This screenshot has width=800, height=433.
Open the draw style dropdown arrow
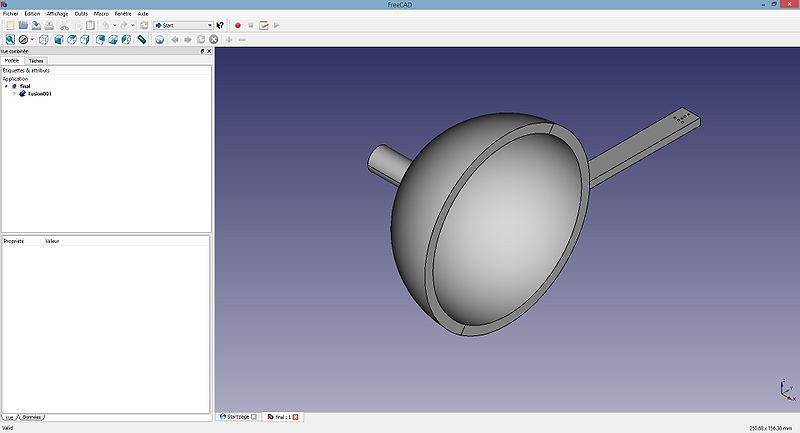(32, 40)
